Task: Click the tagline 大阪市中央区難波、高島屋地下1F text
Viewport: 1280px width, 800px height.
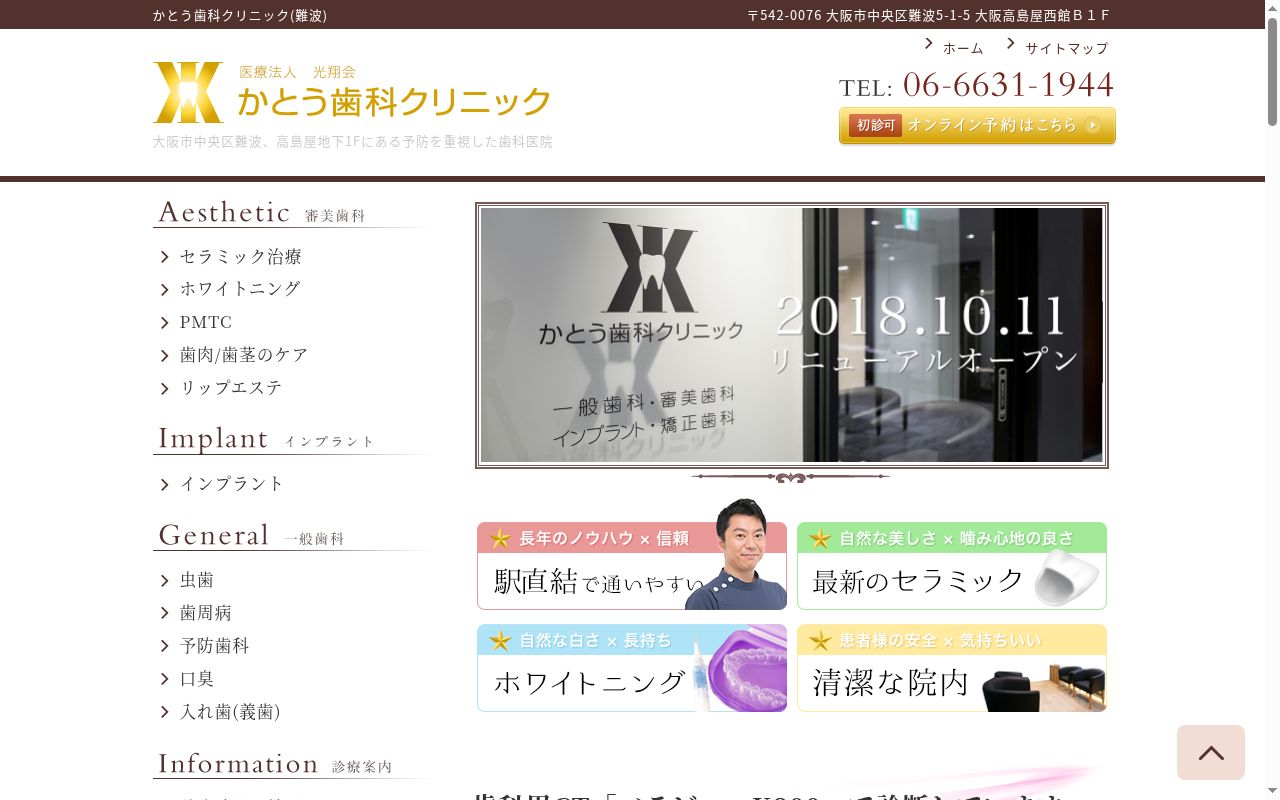Action: [x=353, y=142]
